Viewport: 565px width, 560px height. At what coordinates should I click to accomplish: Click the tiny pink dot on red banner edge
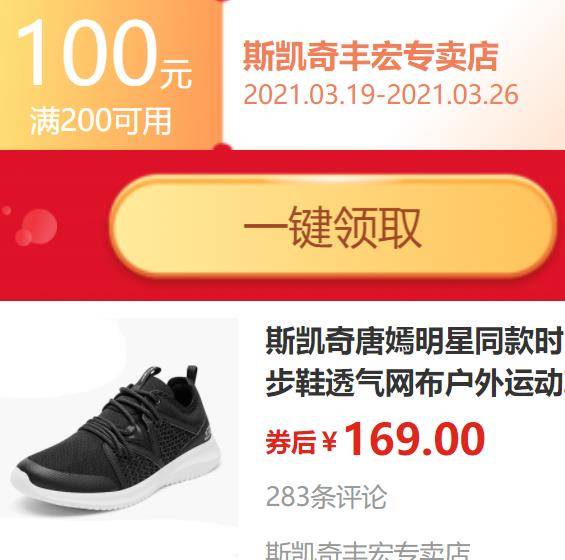pos(6,210)
